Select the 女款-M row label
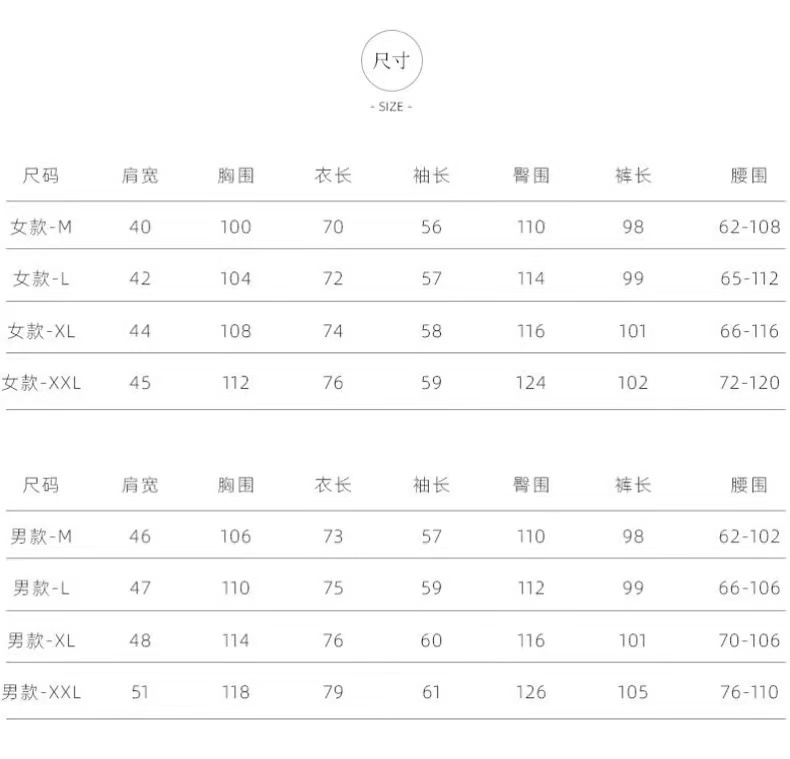The height and width of the screenshot is (759, 790). (x=41, y=227)
